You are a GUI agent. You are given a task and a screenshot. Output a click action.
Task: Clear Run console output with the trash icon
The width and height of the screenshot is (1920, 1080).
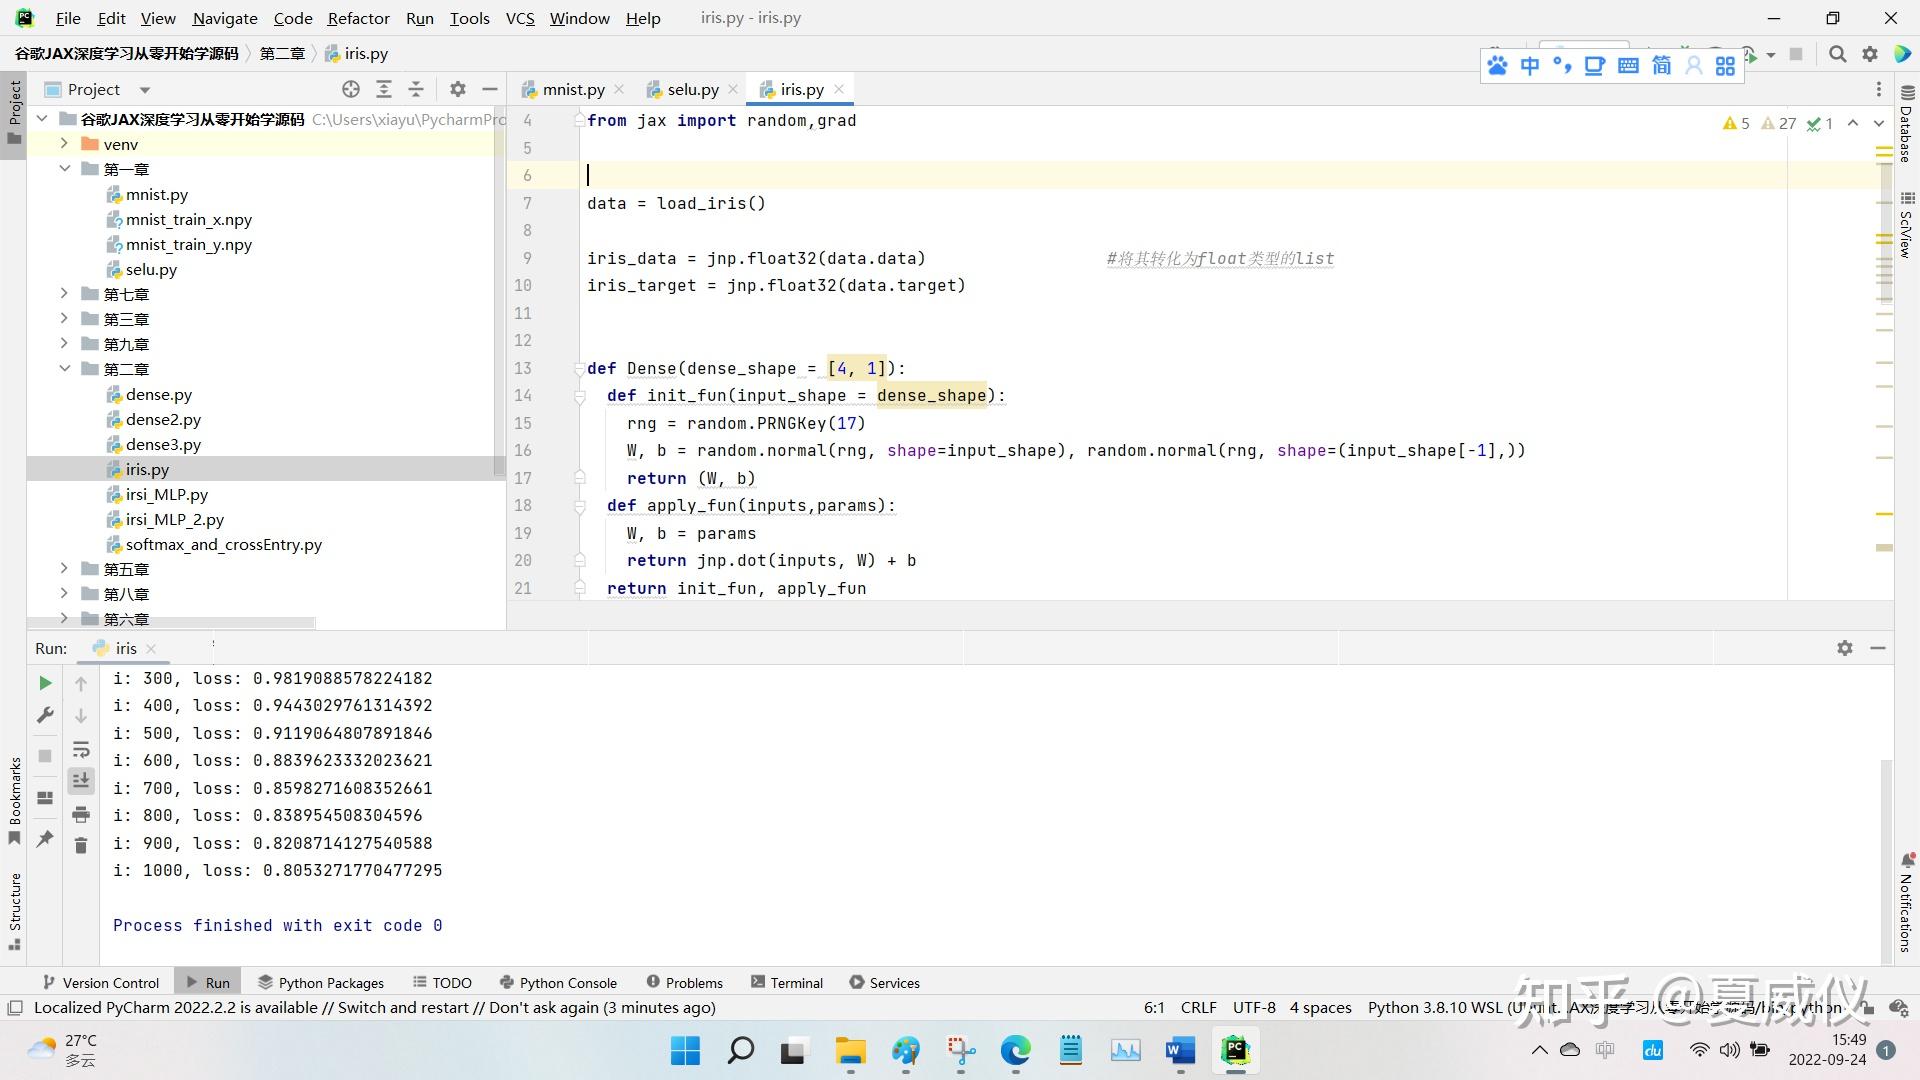pos(81,846)
